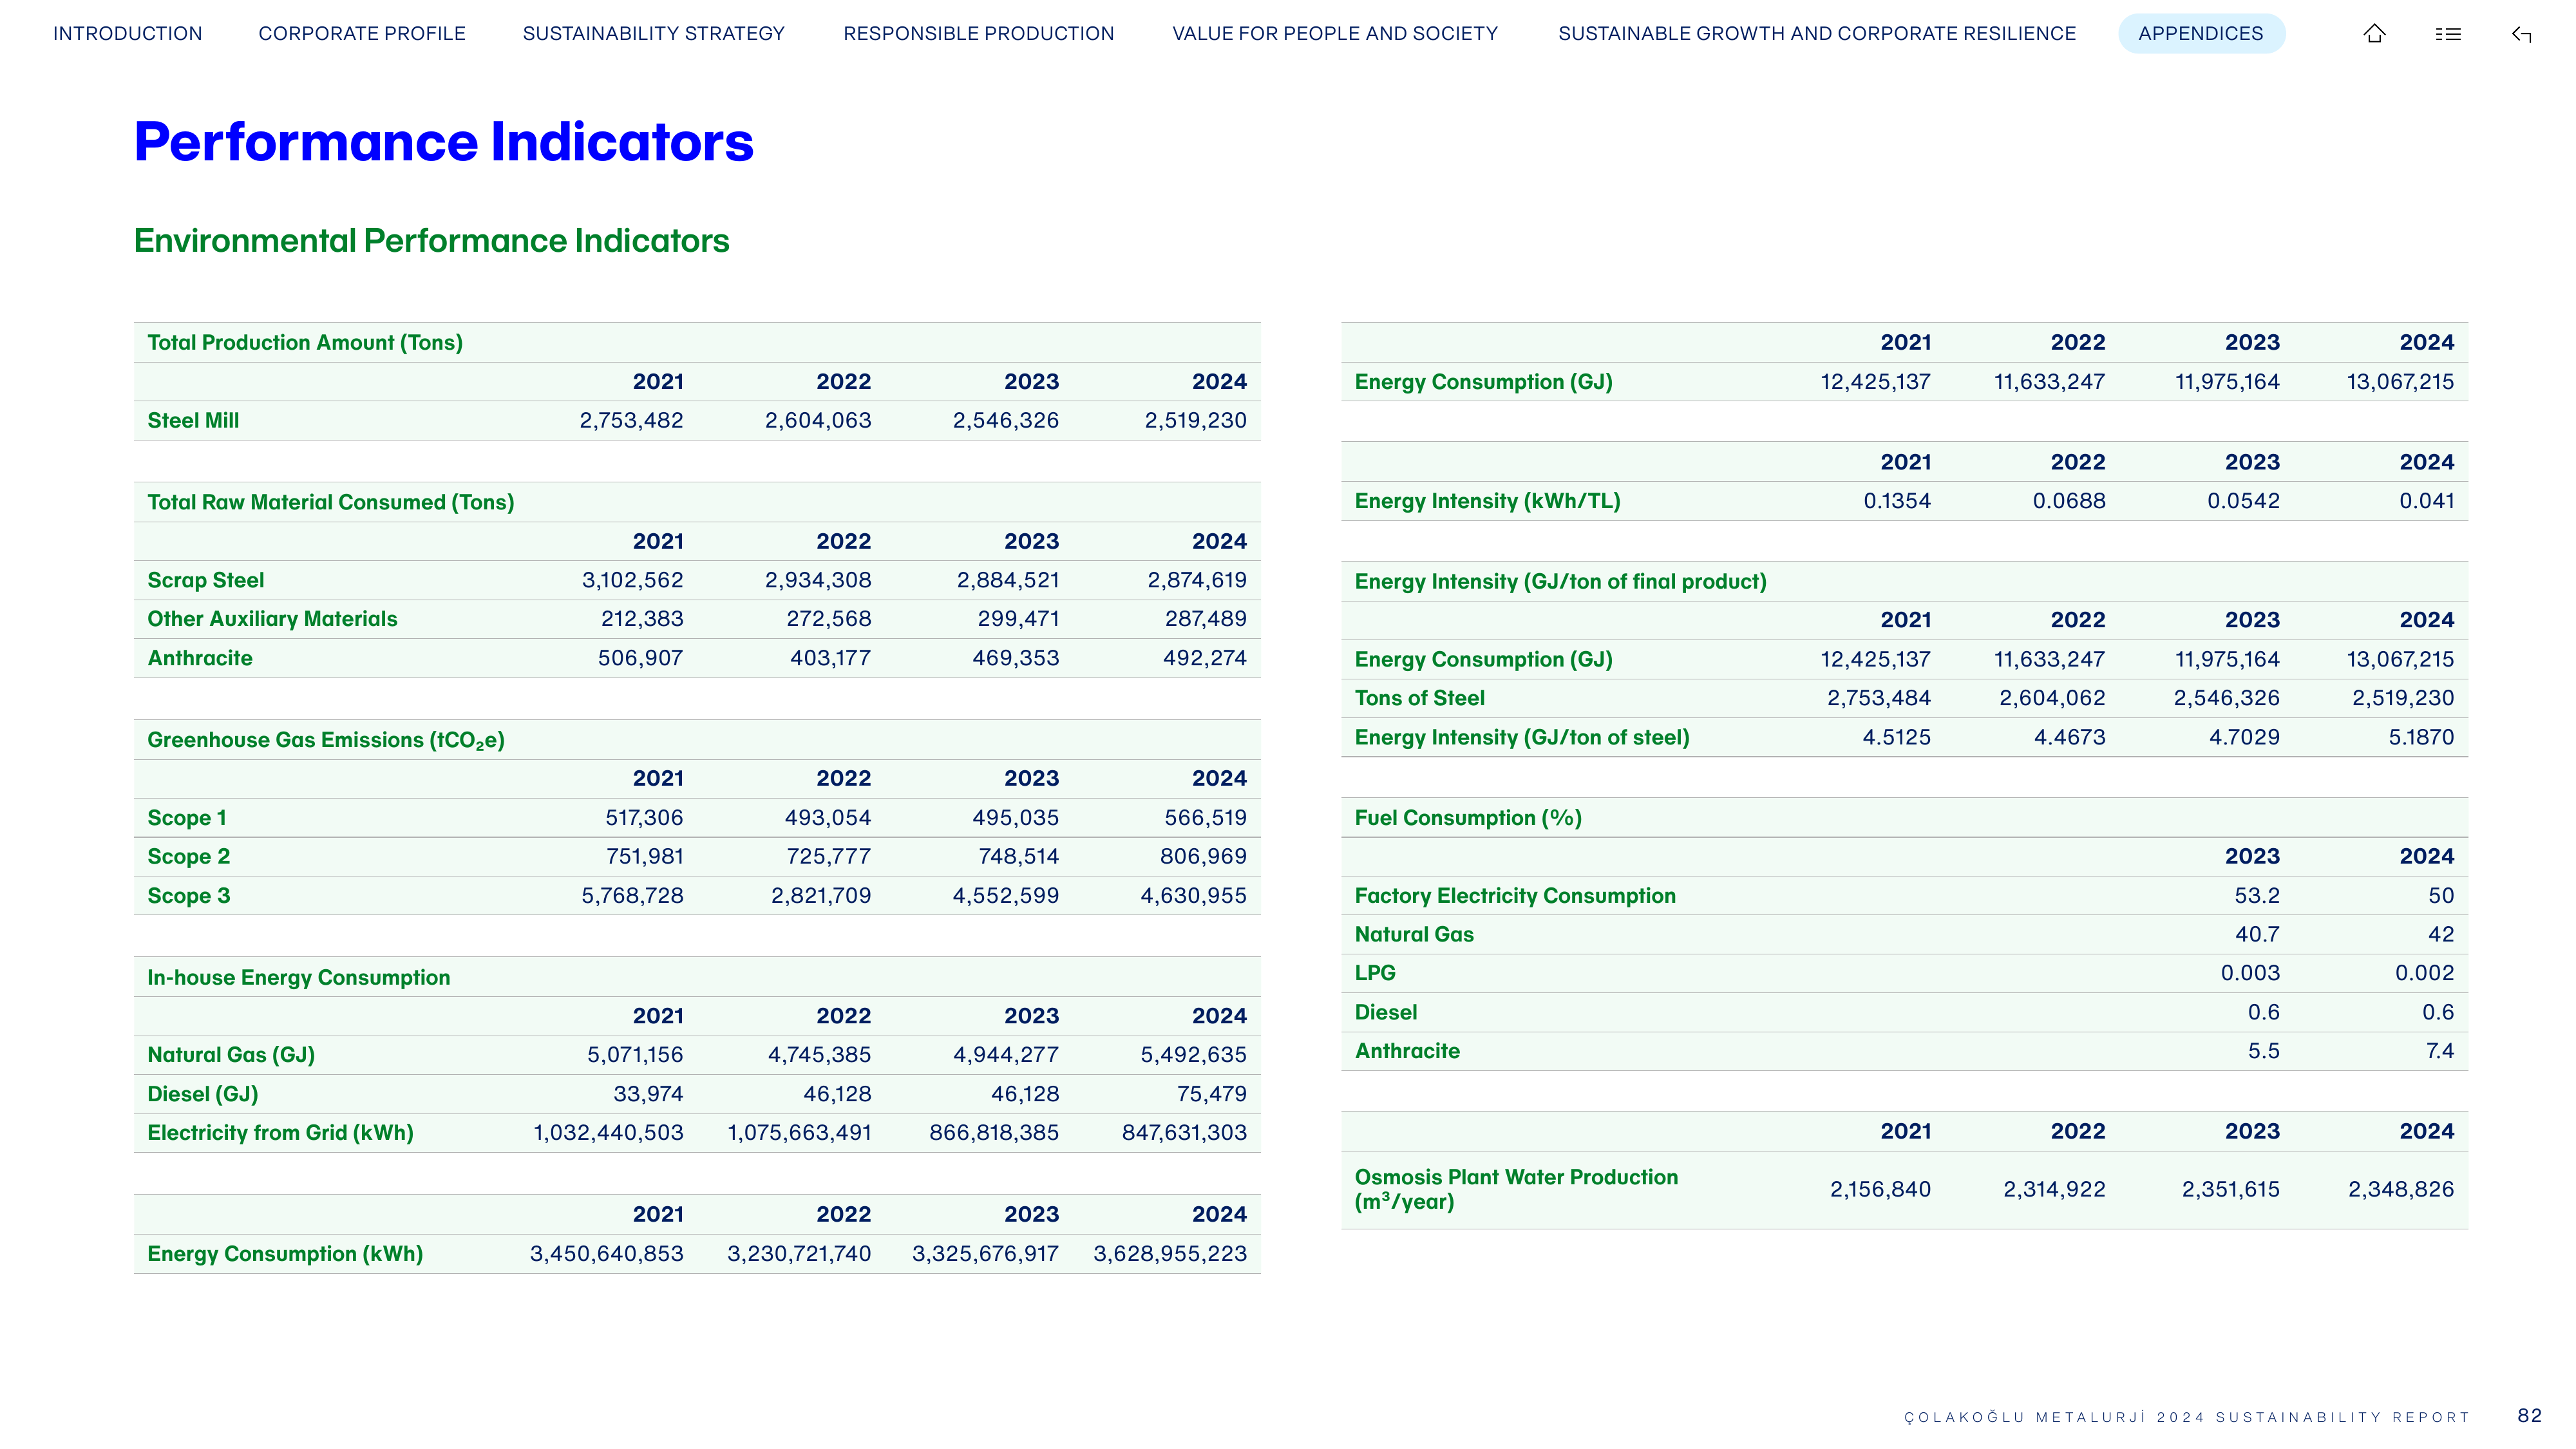Viewport: 2576px width, 1449px height.
Task: Click Total Raw Material Consumed (Tons) header
Action: coord(331,503)
